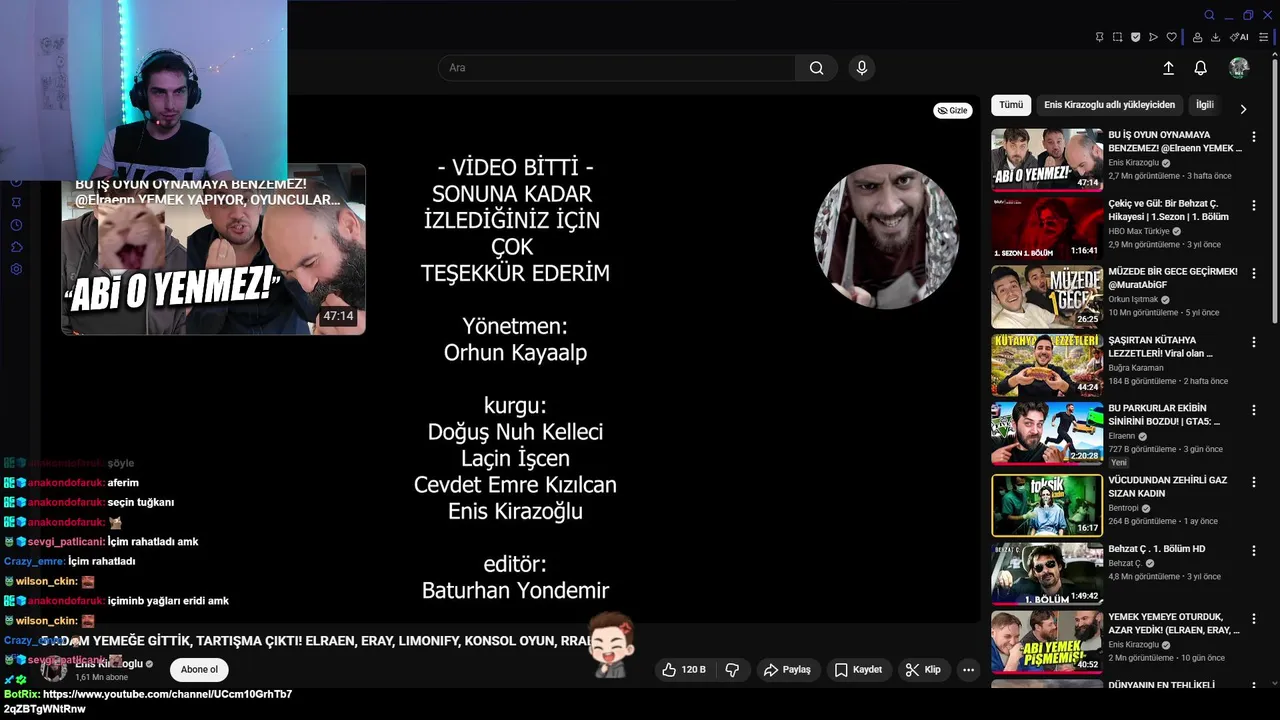
Task: Open options for BU PARKURLAR video
Action: point(1254,410)
